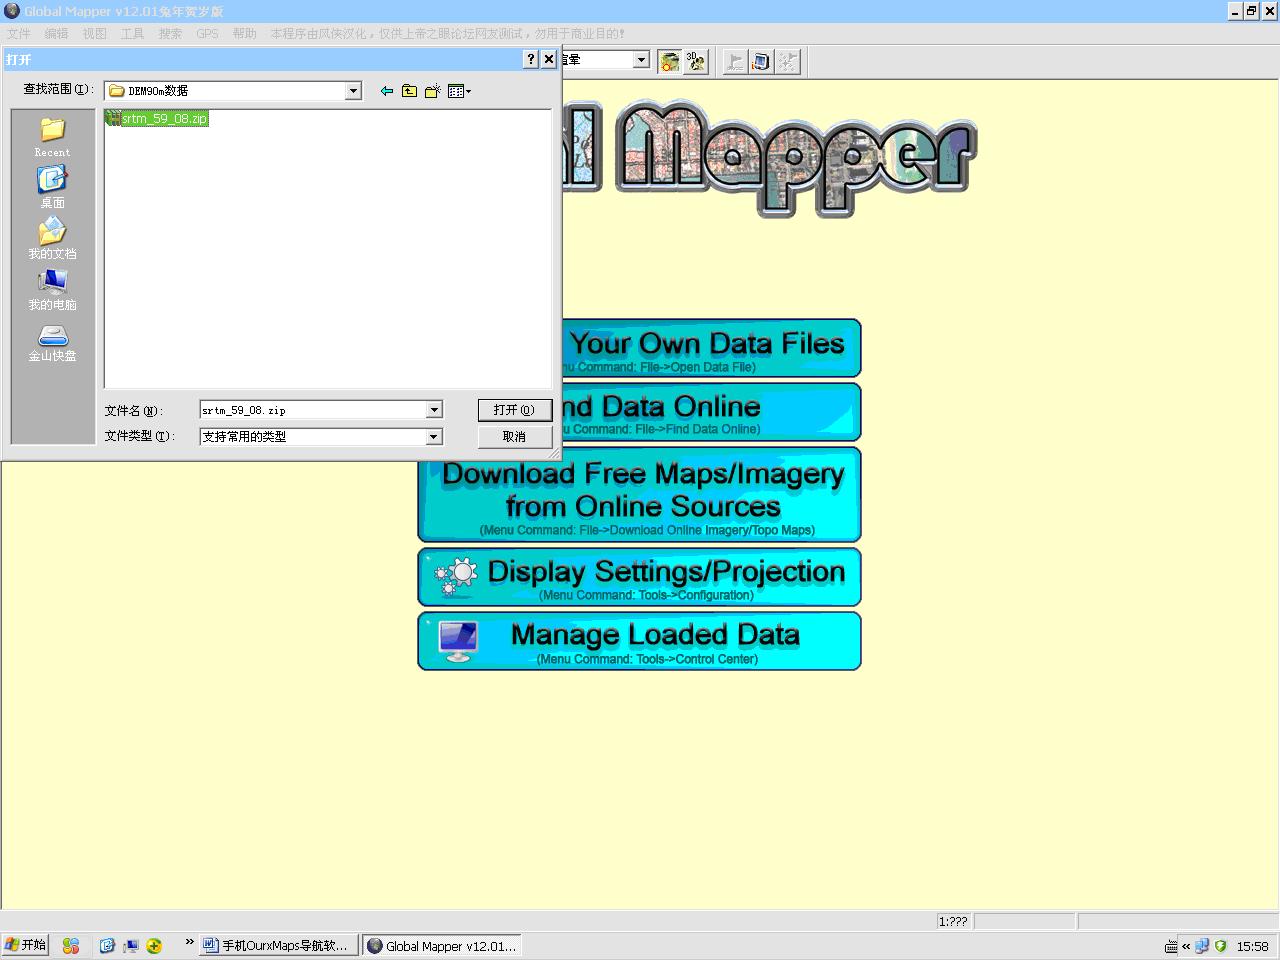Open the 工具 menu
Viewport: 1280px width, 960px height.
132,33
